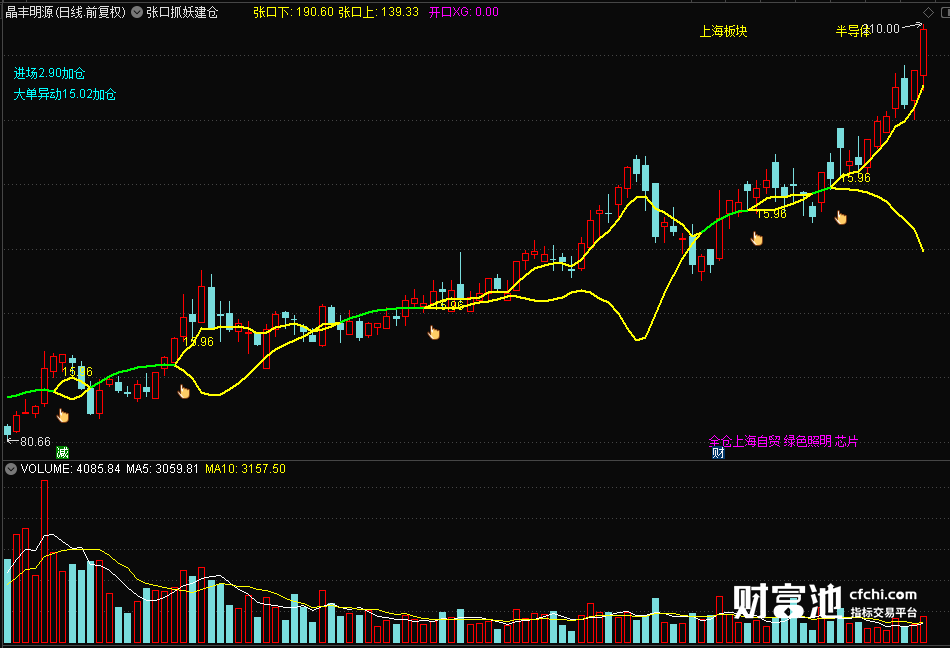Click the hand pointer beside the 80.66 low
The width and height of the screenshot is (950, 648).
point(62,415)
